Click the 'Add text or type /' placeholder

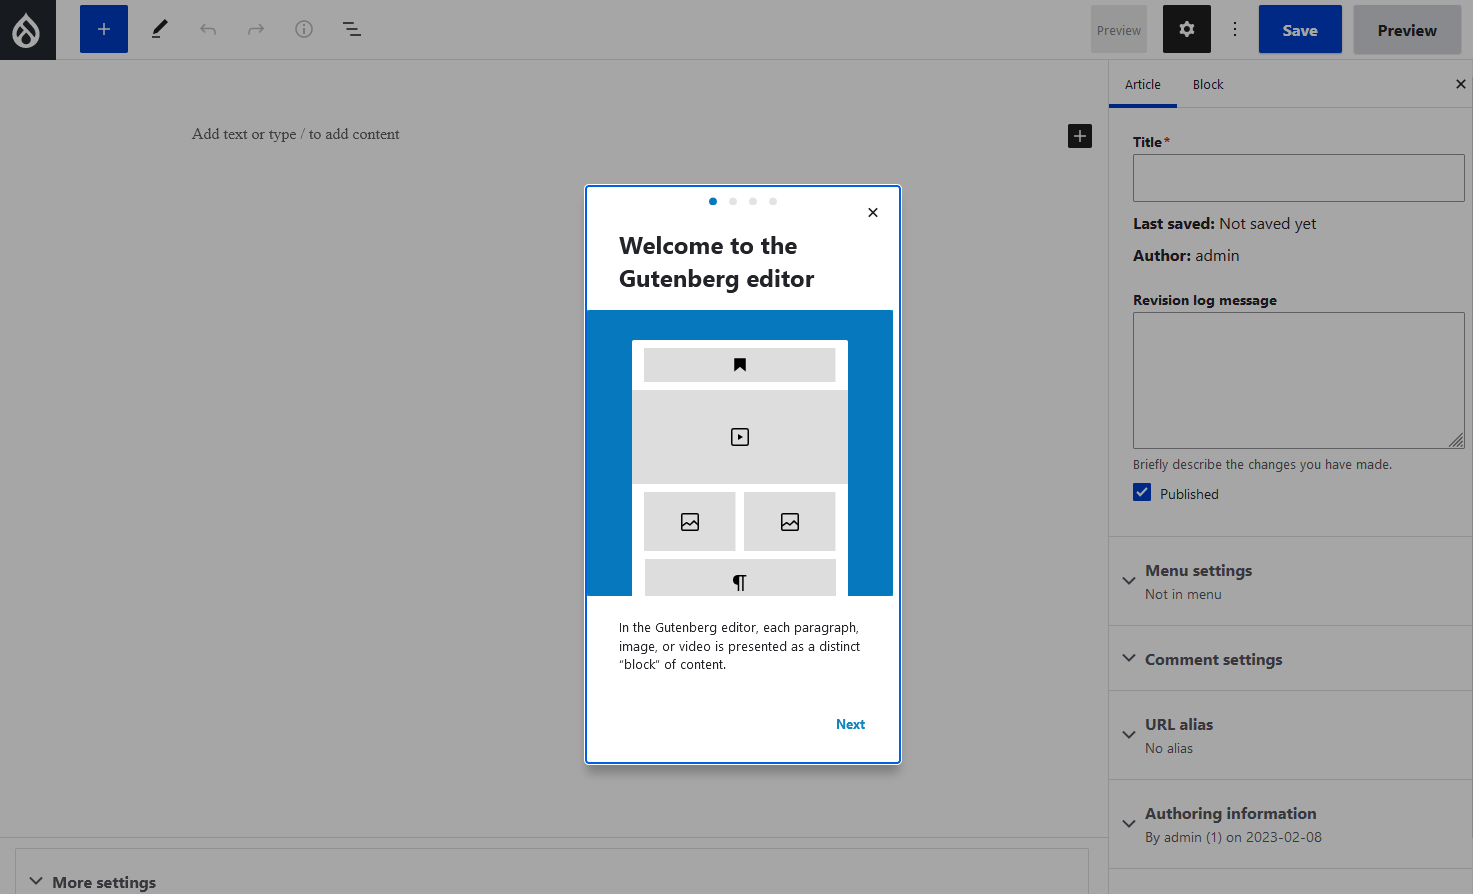tap(296, 134)
